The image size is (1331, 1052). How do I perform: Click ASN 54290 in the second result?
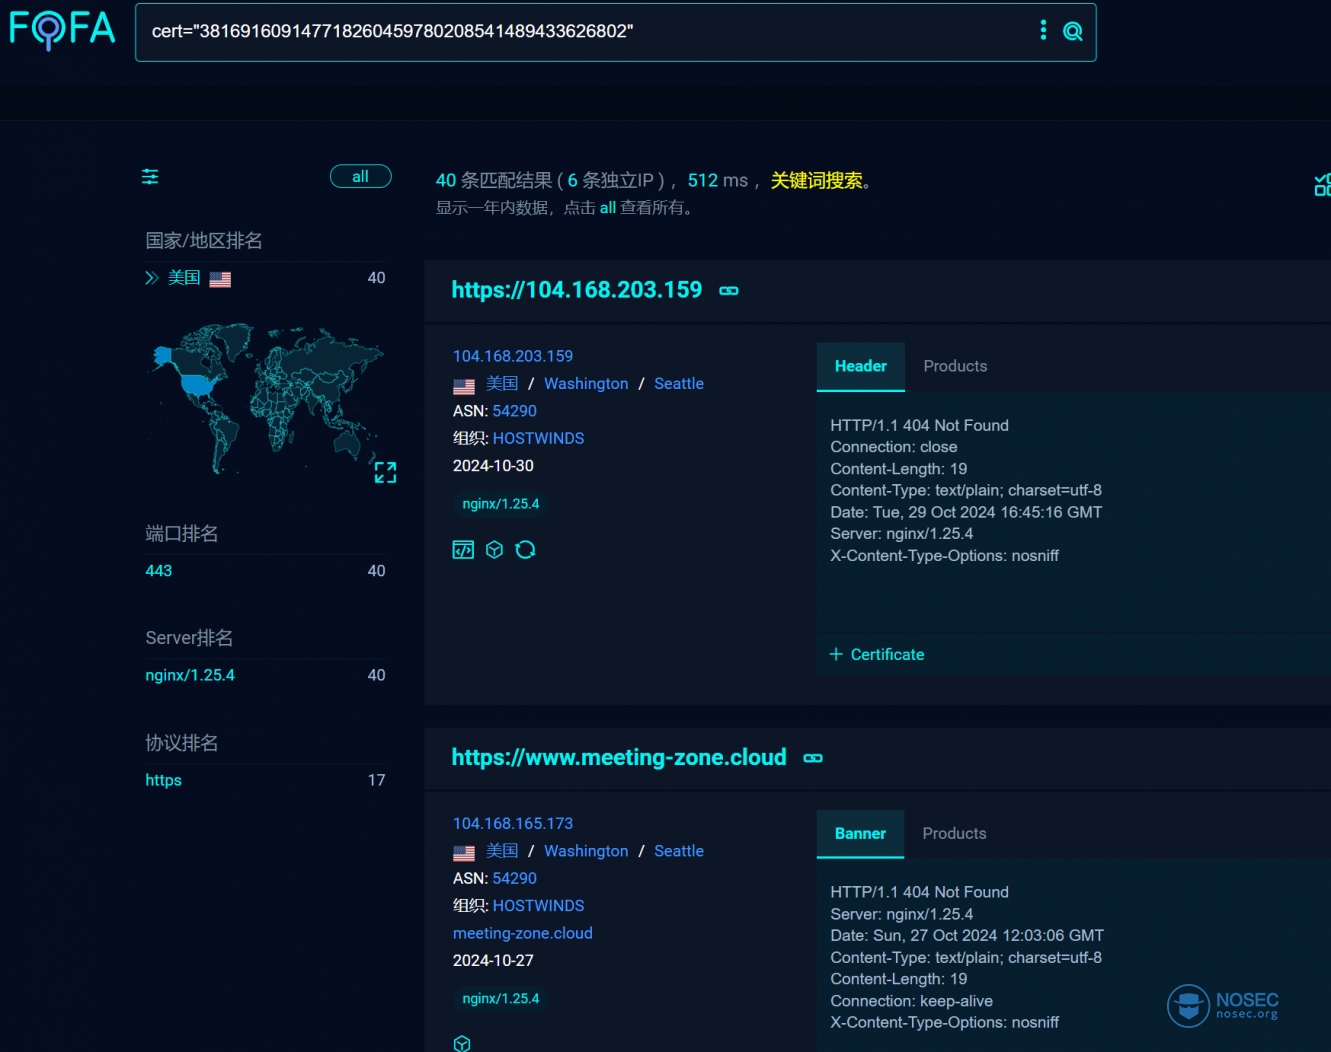tap(514, 879)
